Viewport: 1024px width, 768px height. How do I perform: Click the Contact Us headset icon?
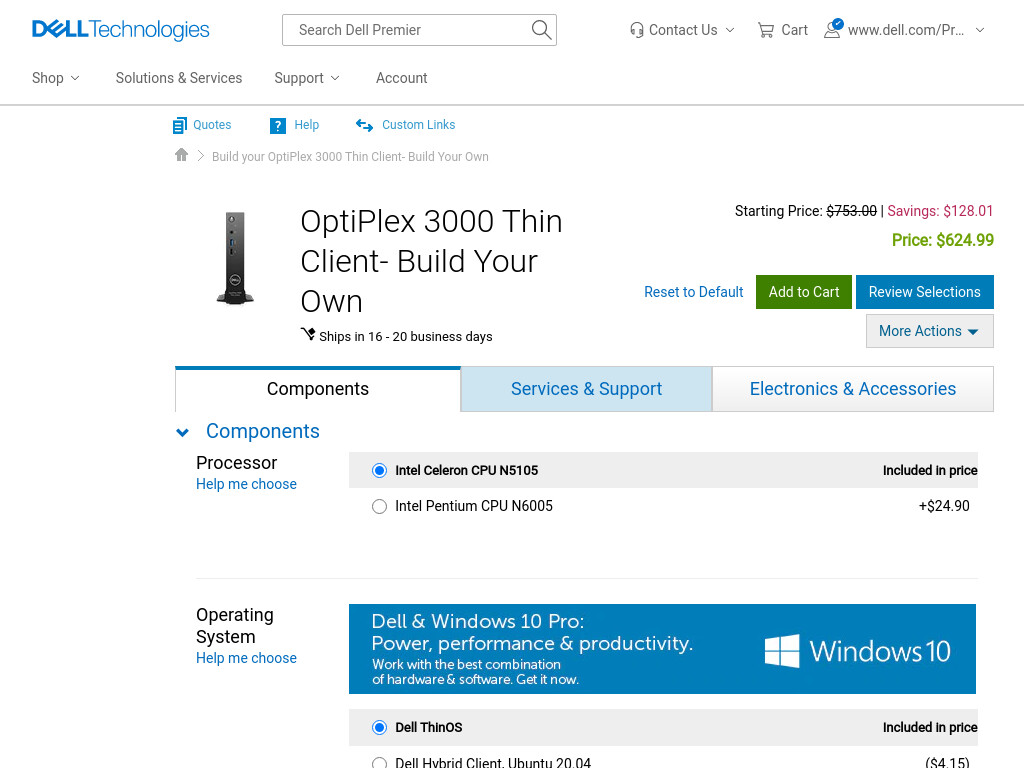636,30
